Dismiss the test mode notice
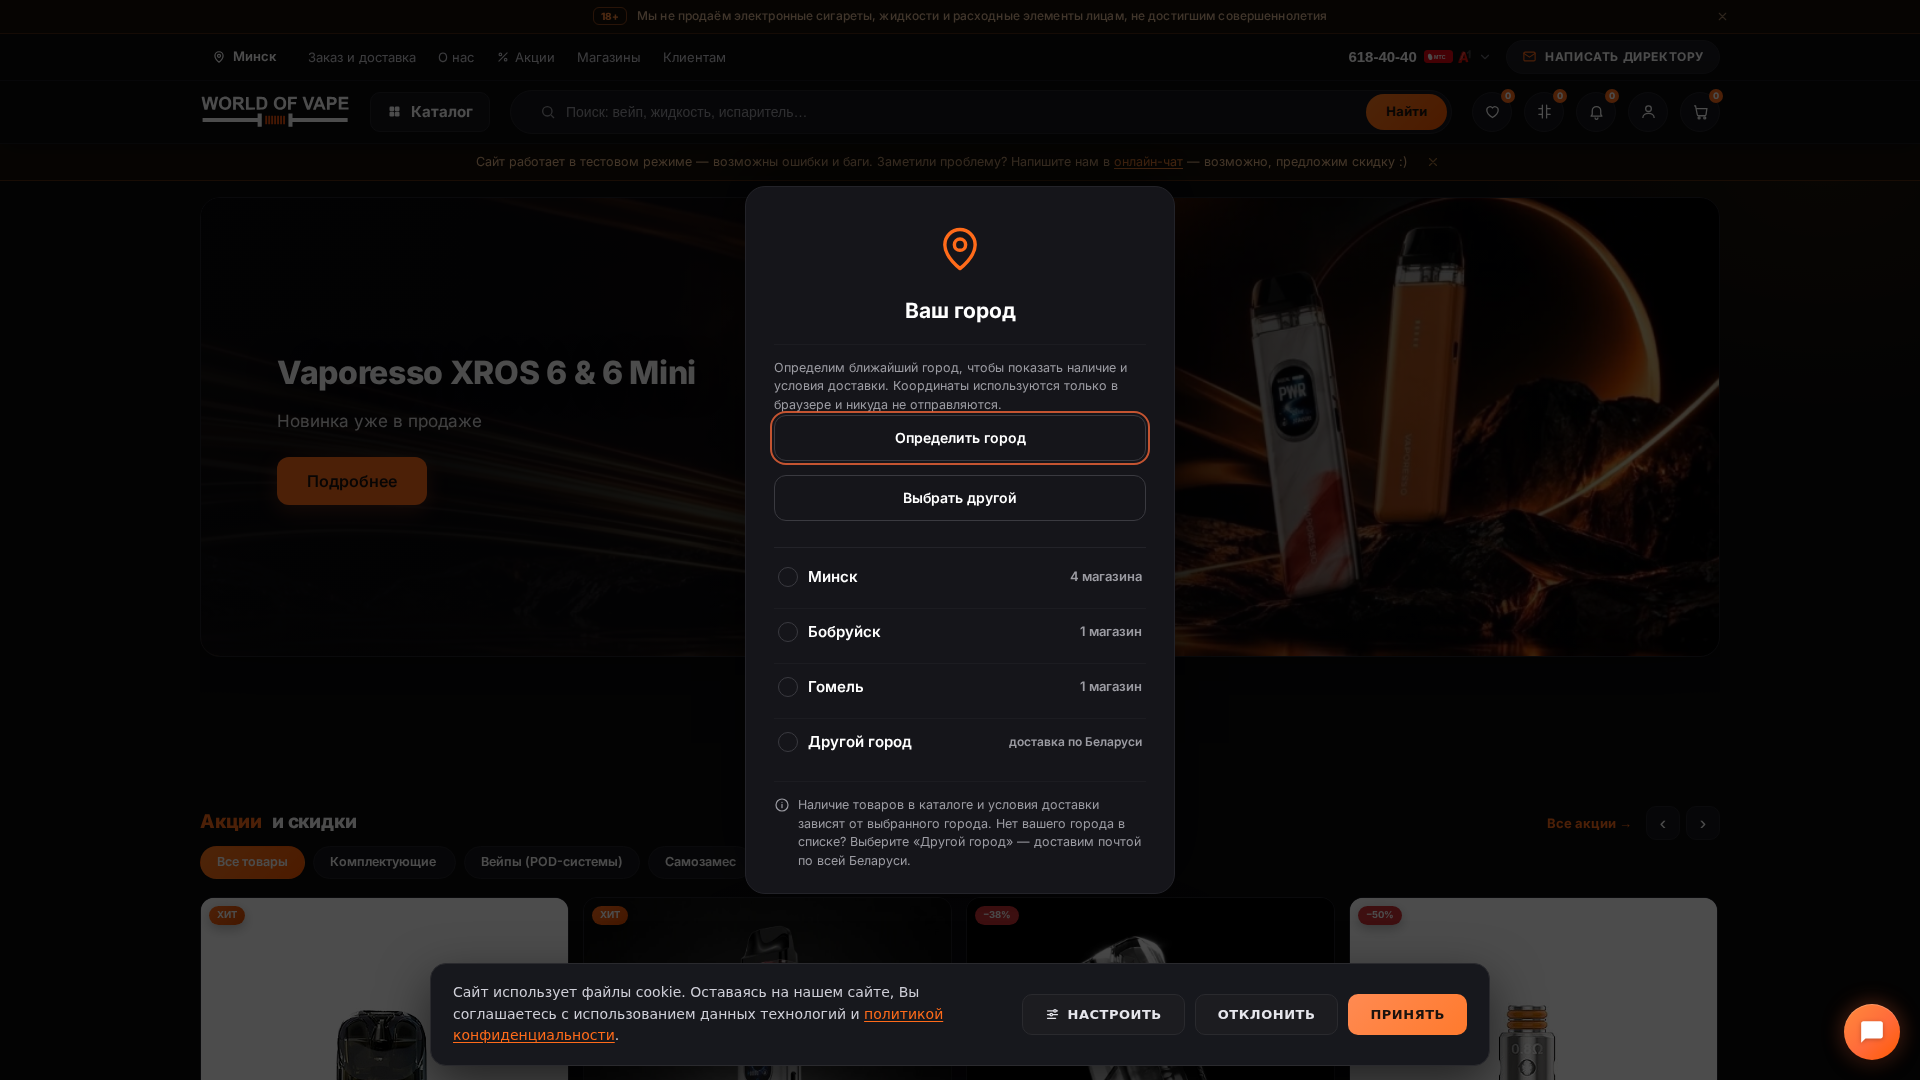The height and width of the screenshot is (1080, 1920). [x=1433, y=162]
